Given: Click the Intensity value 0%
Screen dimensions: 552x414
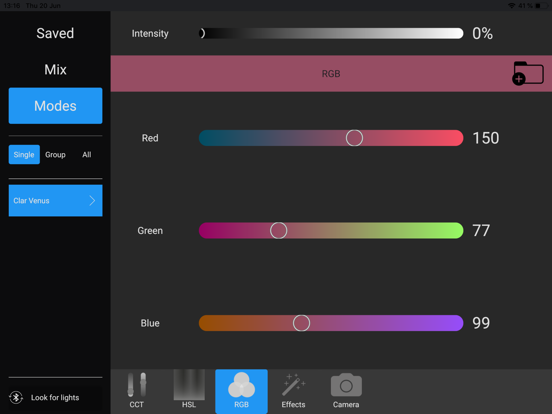Looking at the screenshot, I should 482,33.
